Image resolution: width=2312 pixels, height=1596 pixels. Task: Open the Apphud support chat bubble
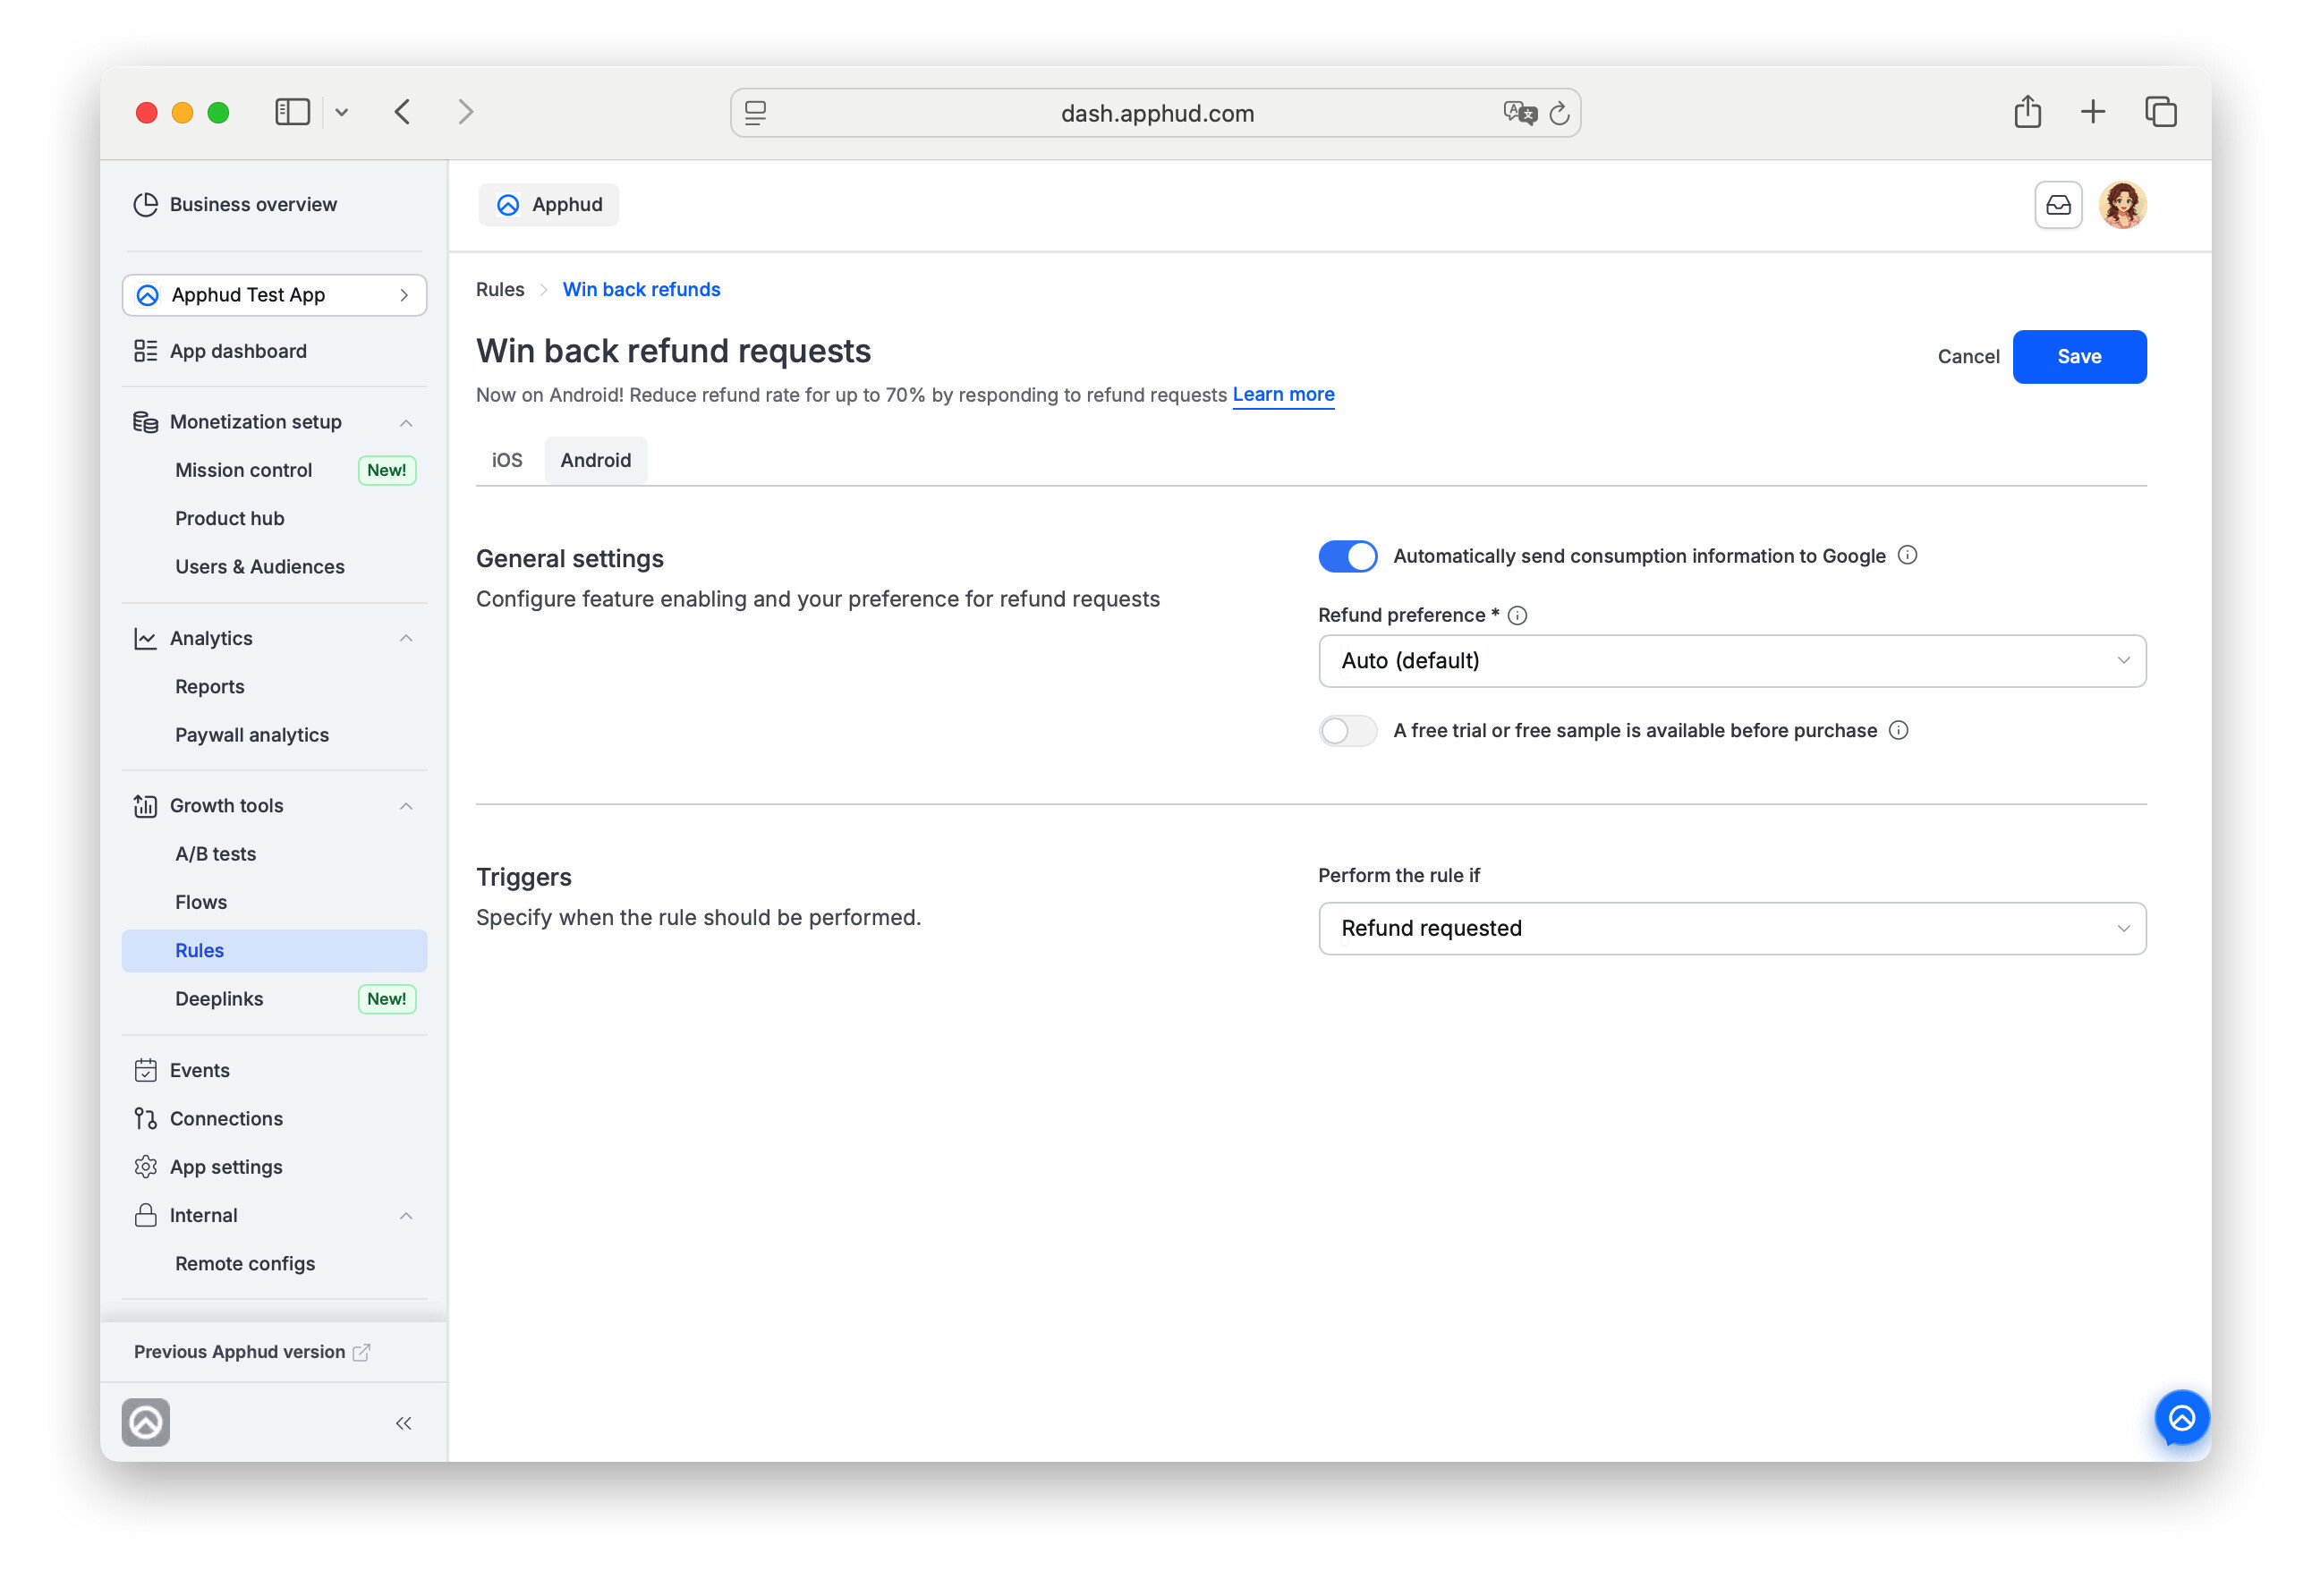tap(2181, 1418)
